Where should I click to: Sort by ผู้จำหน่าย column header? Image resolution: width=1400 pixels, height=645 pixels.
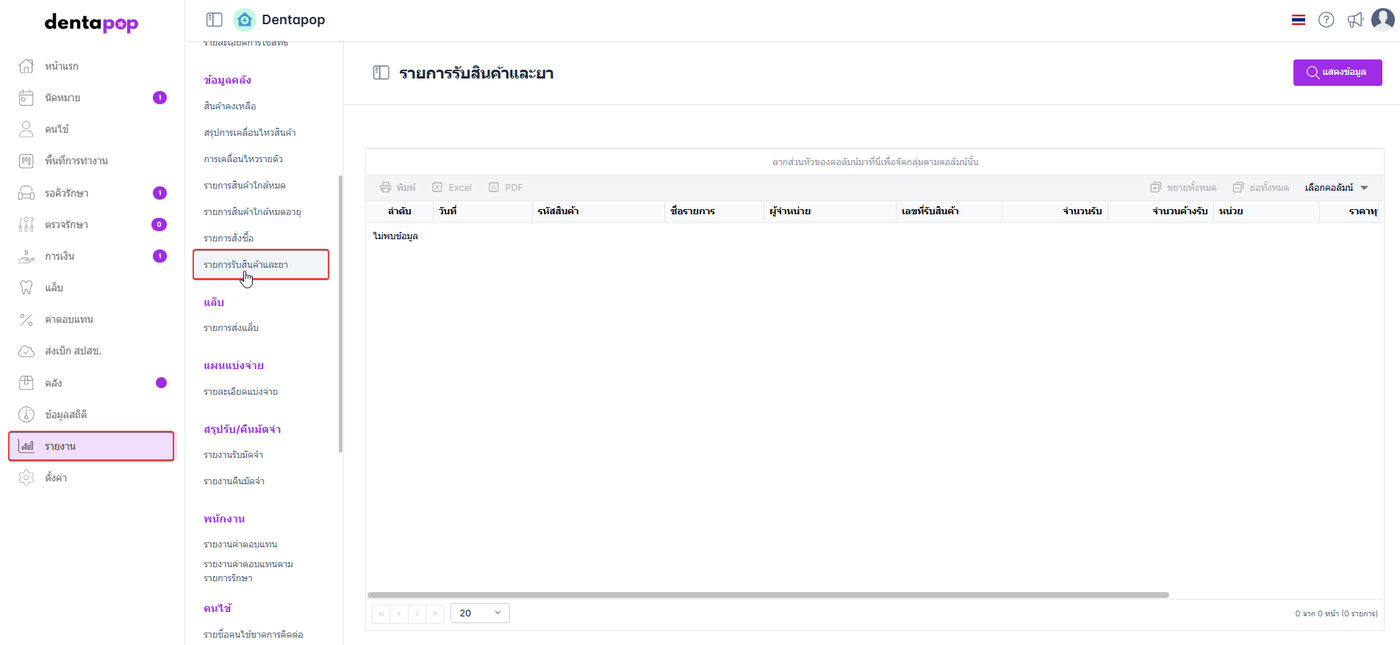click(x=829, y=212)
